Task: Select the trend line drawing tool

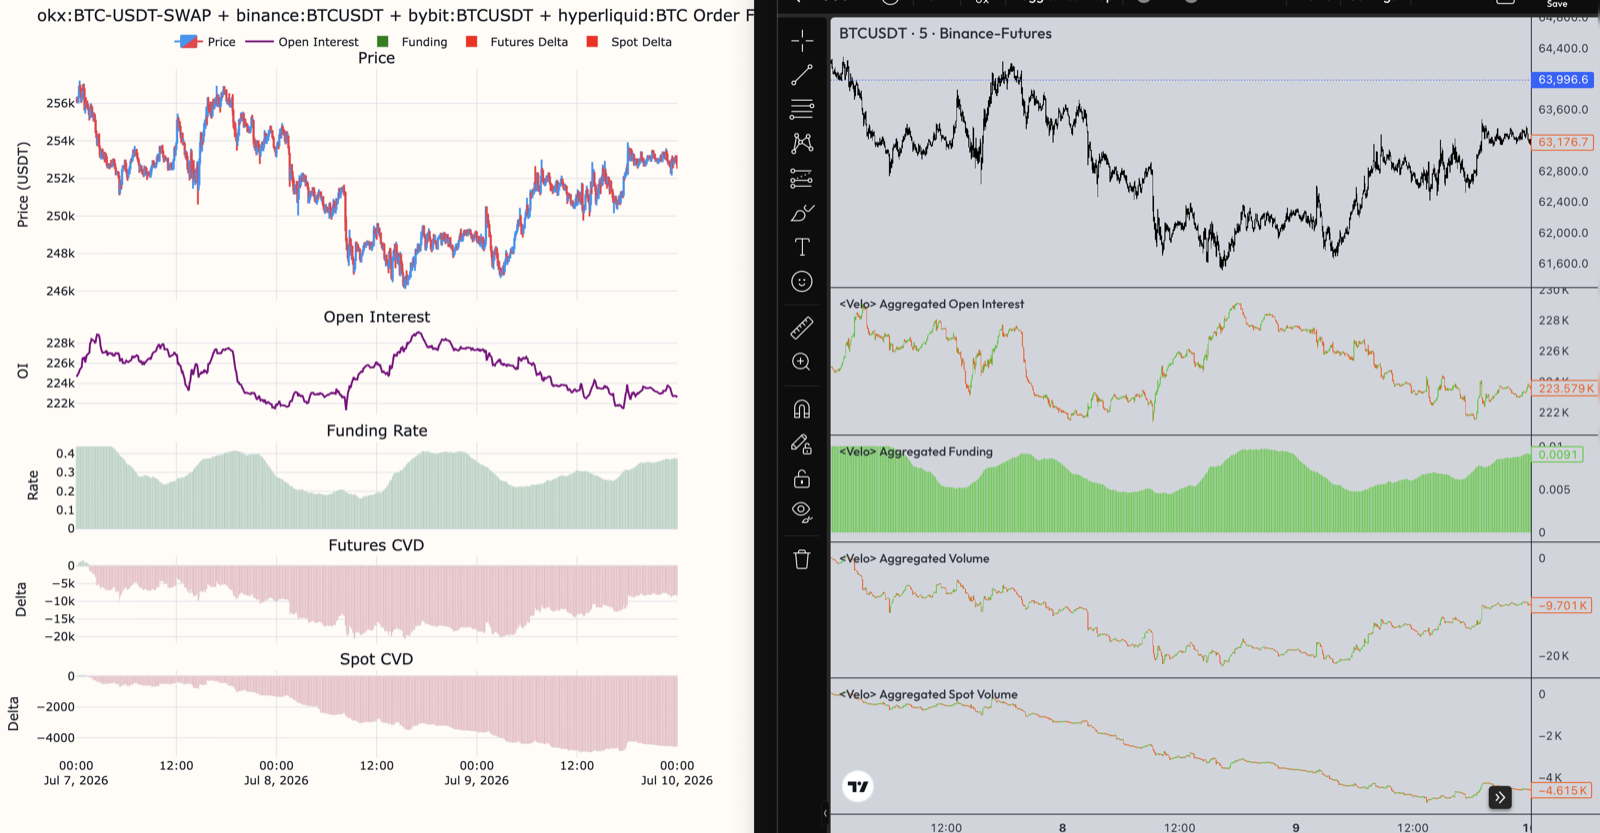Action: click(802, 75)
